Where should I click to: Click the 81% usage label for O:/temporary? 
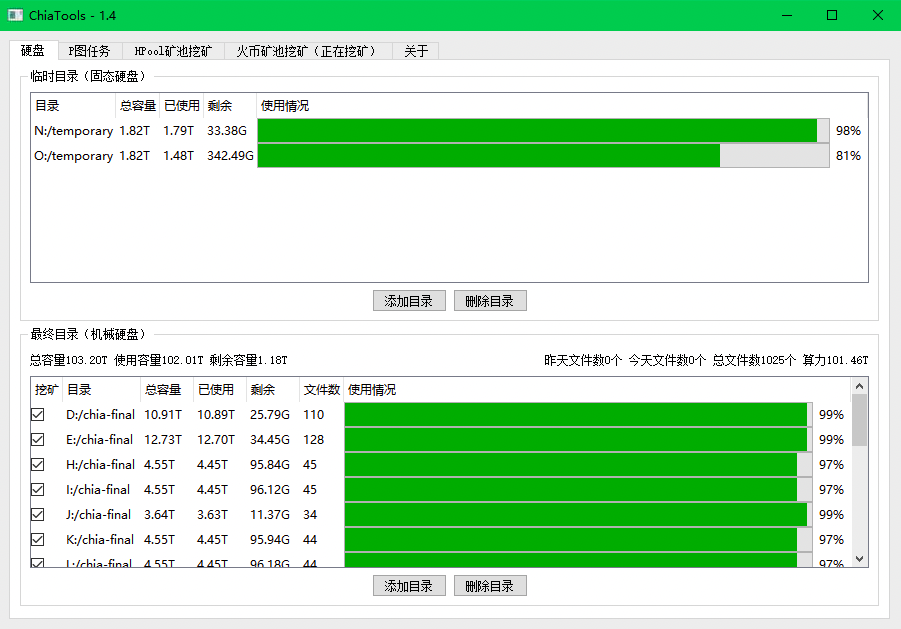click(848, 156)
